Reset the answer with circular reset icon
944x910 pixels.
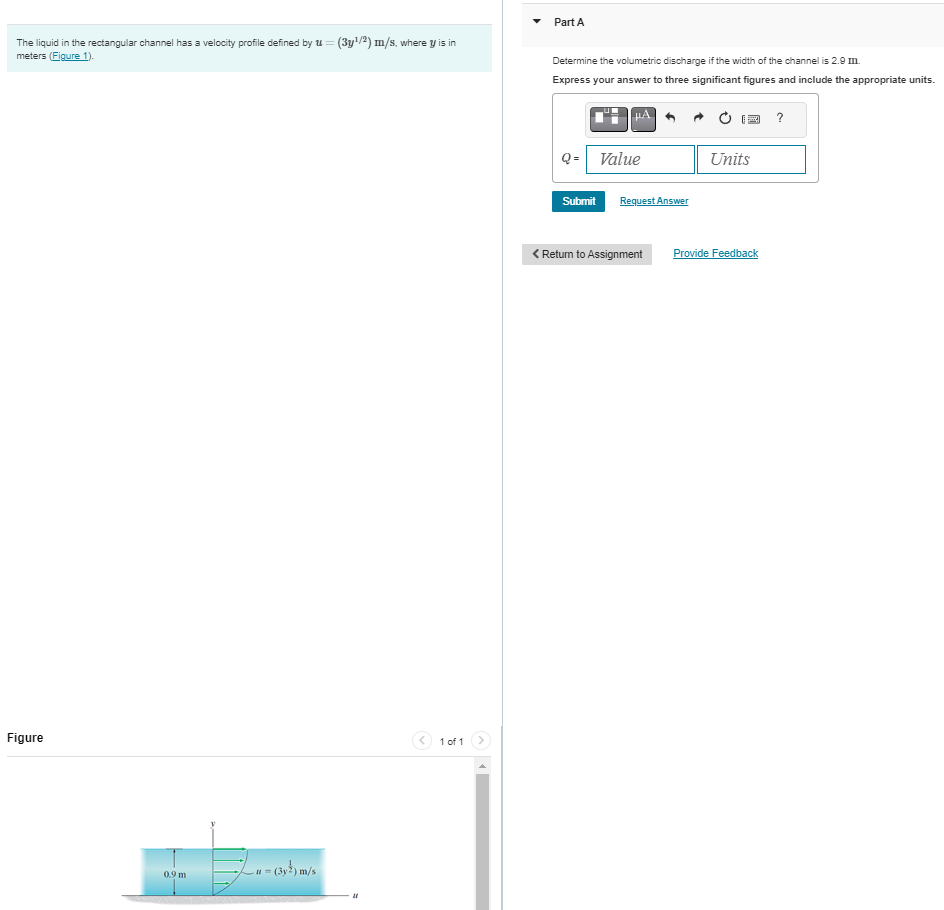724,118
